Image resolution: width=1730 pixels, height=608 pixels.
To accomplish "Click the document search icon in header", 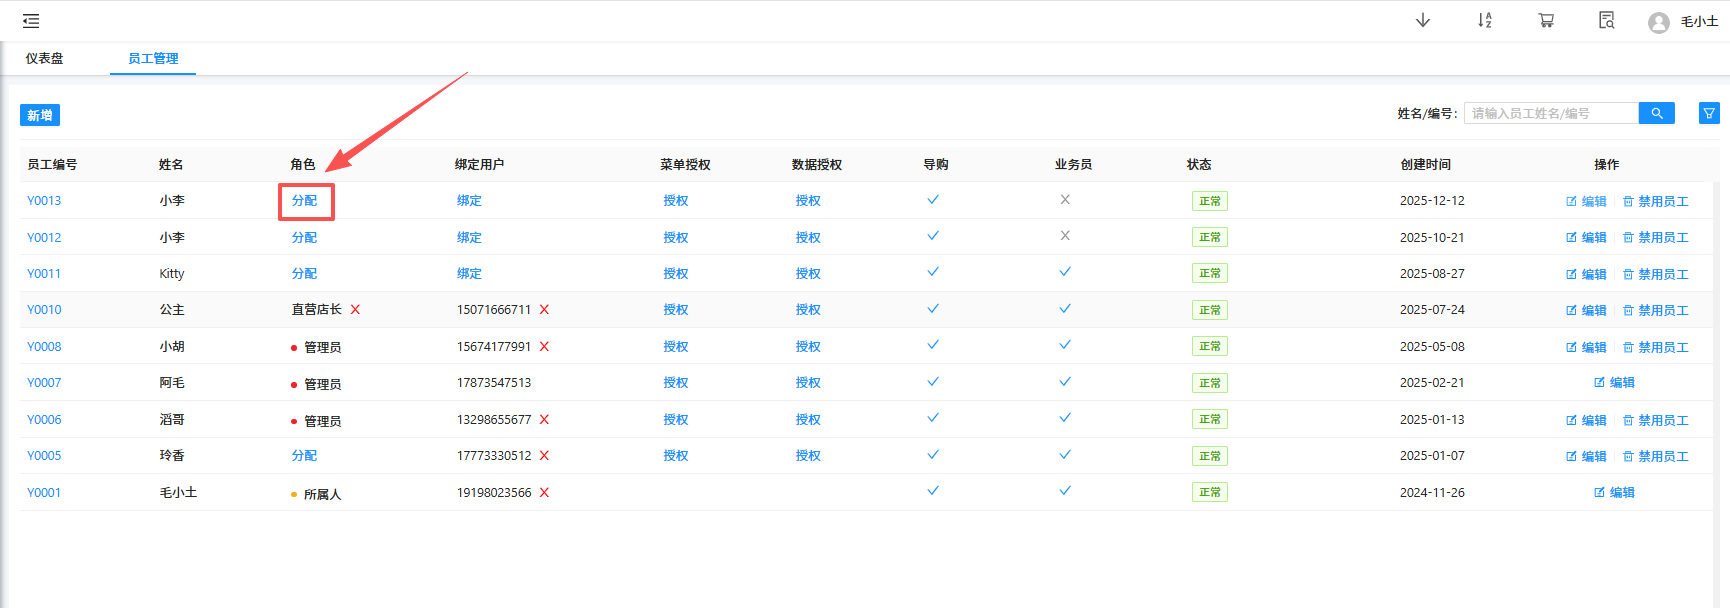I will [x=1607, y=21].
